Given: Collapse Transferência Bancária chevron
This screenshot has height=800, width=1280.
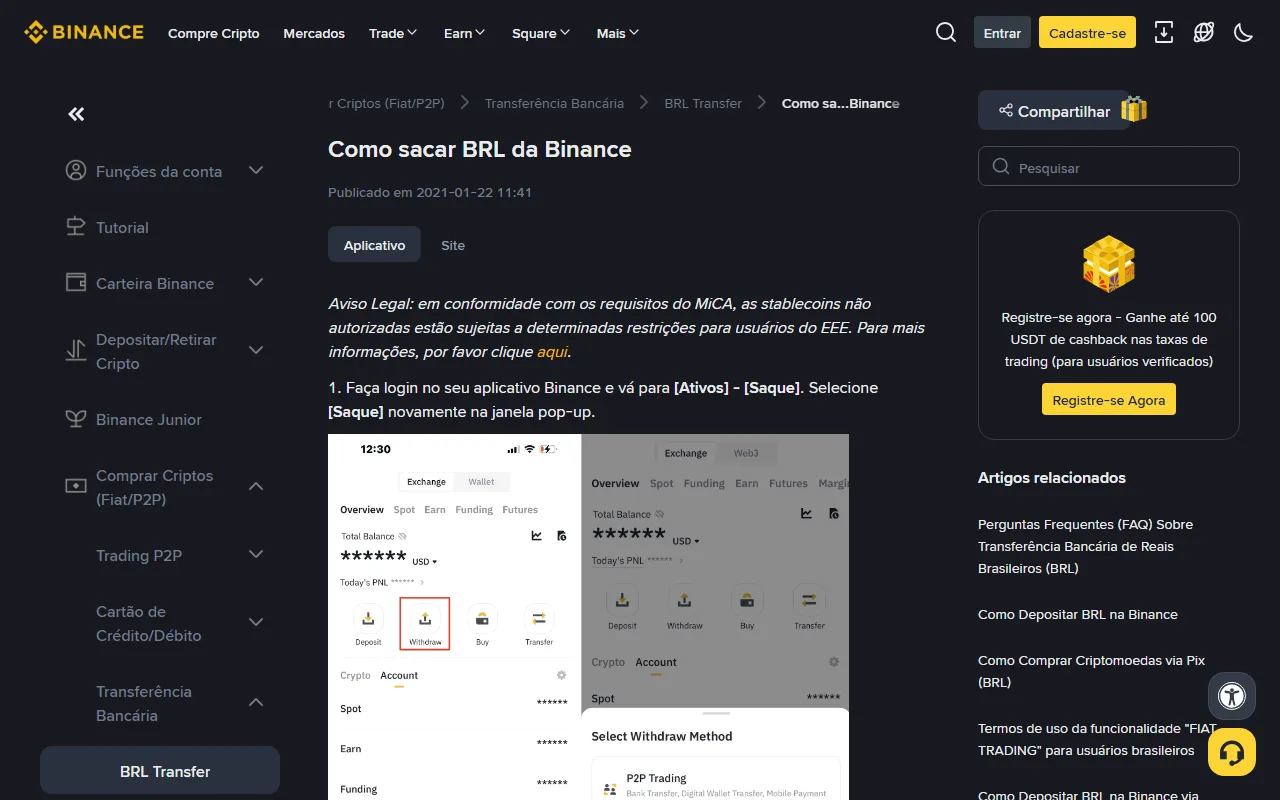Looking at the screenshot, I should (256, 702).
